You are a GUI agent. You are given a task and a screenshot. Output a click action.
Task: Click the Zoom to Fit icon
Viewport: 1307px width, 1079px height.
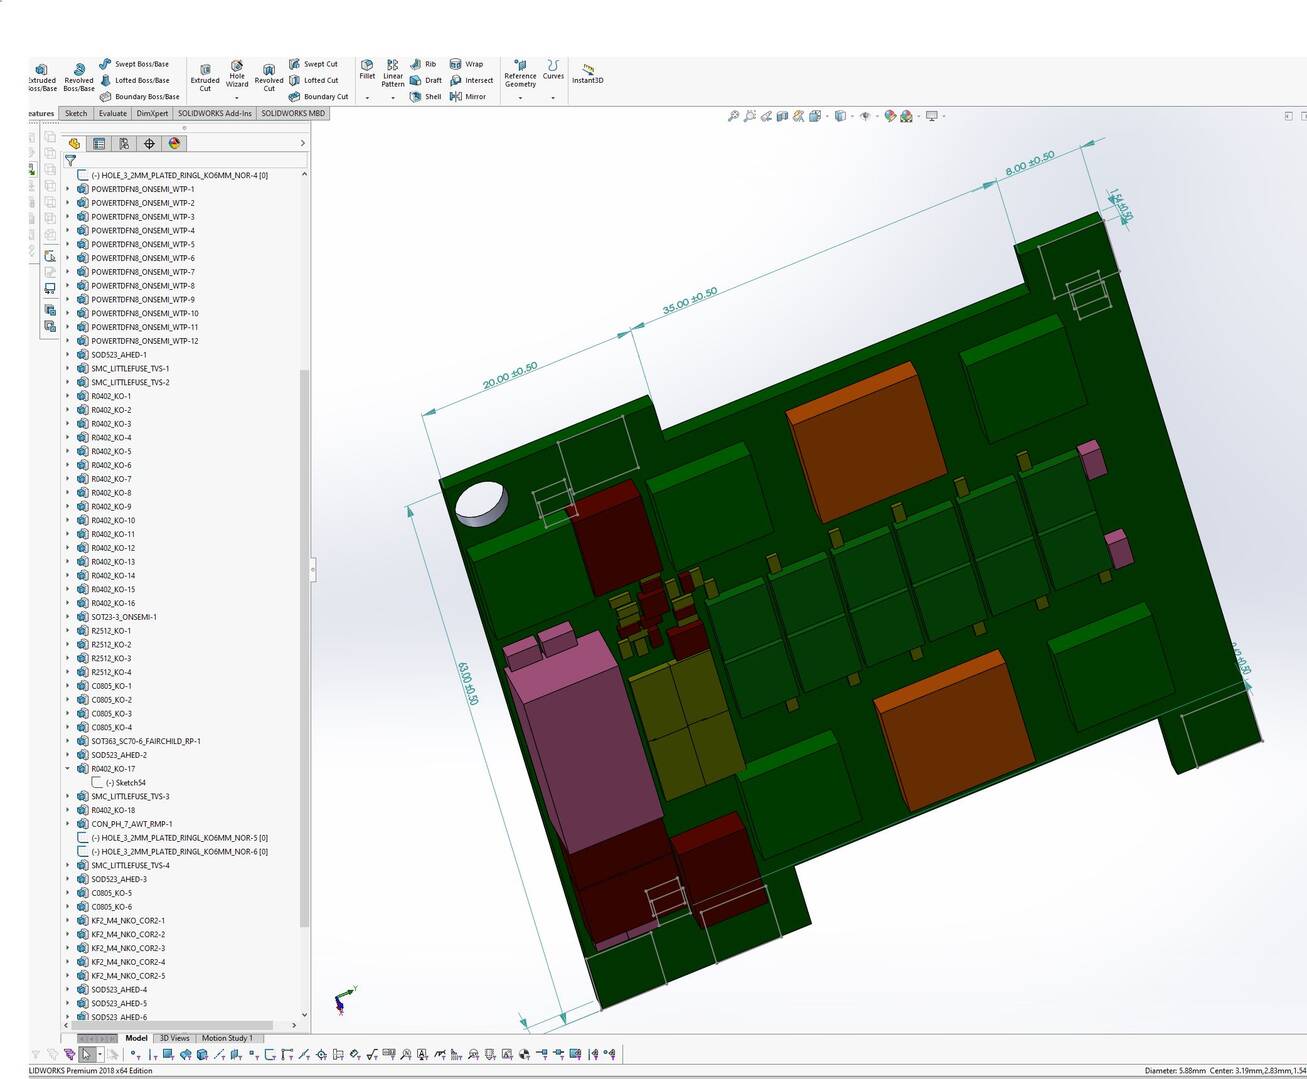[733, 116]
